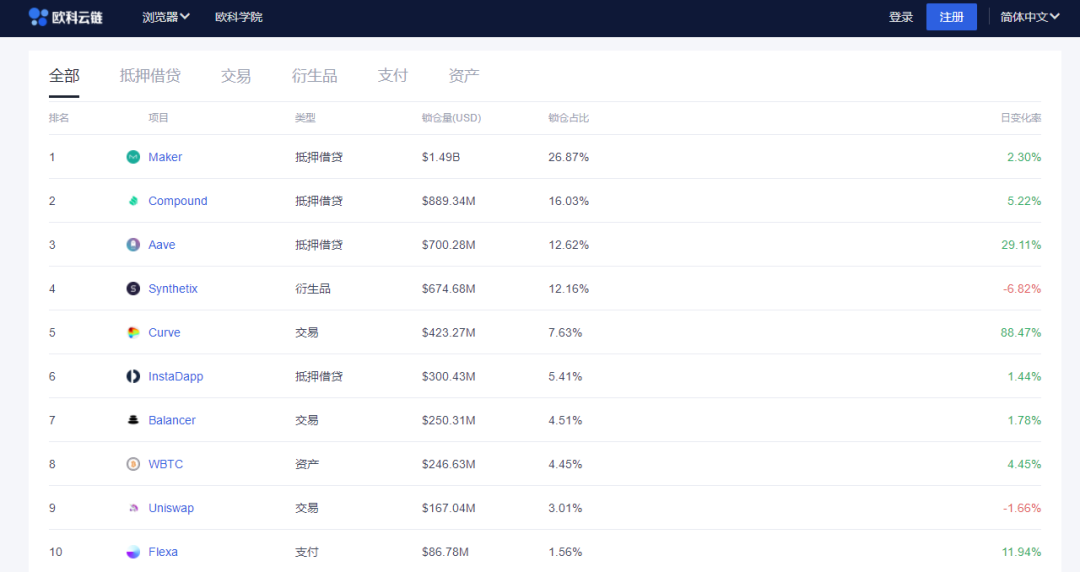Click the 2.30% daily change value

1024,157
